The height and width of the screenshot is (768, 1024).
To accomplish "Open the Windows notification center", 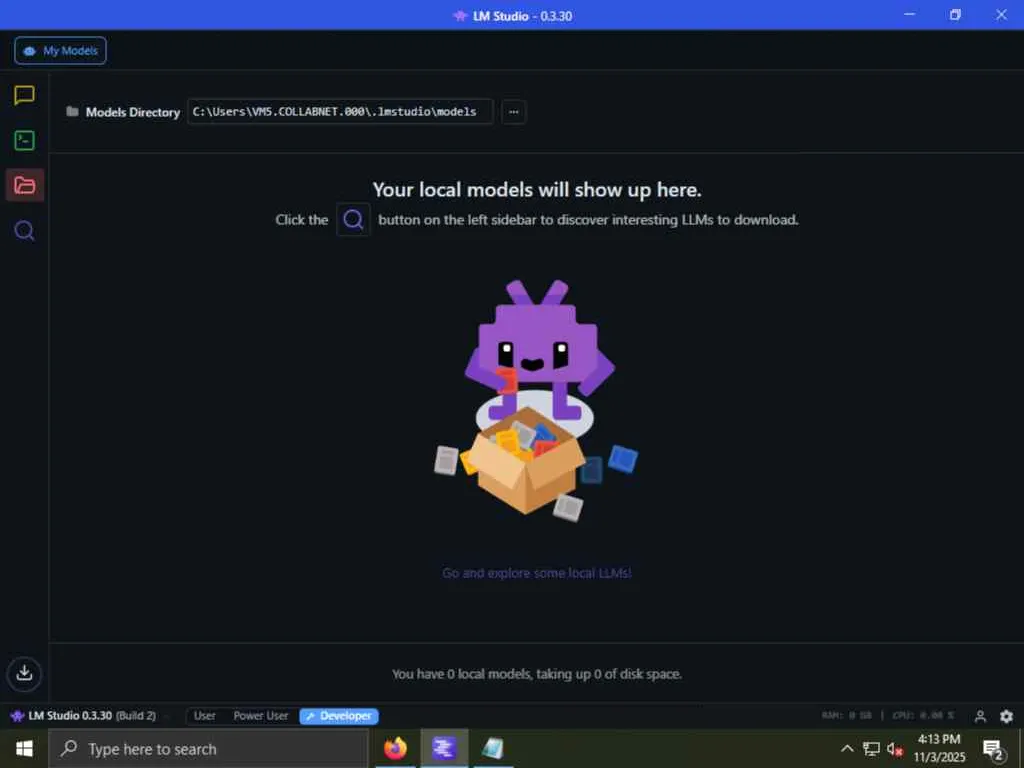I will (x=993, y=749).
